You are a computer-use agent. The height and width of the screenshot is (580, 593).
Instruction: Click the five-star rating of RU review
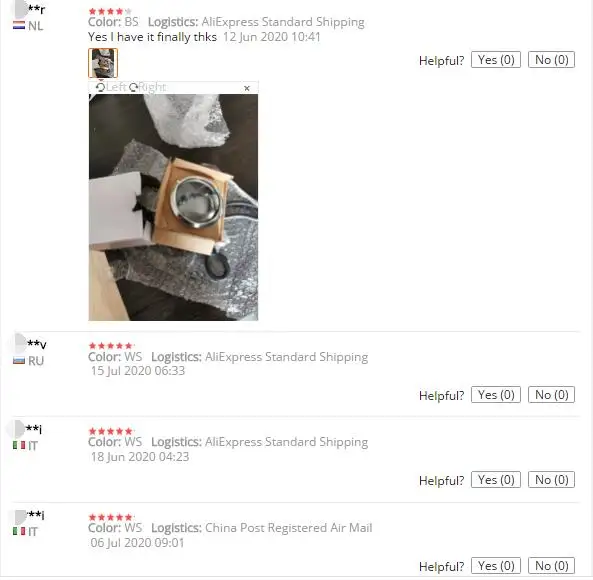(x=110, y=346)
